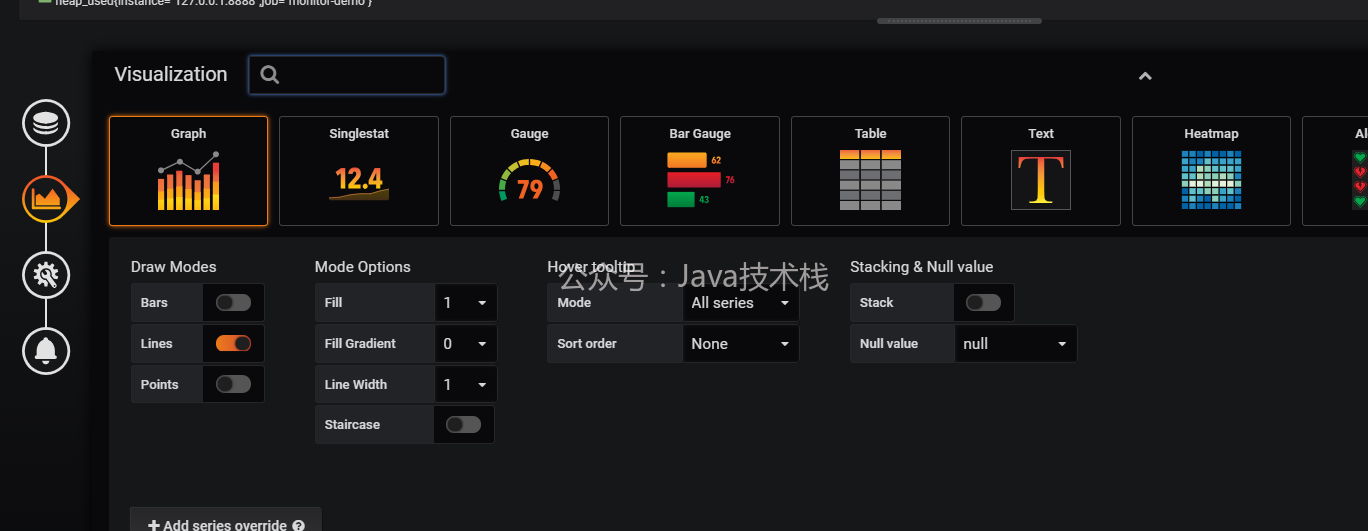Choose the Singlestat visualization card
The image size is (1368, 531).
(x=359, y=171)
